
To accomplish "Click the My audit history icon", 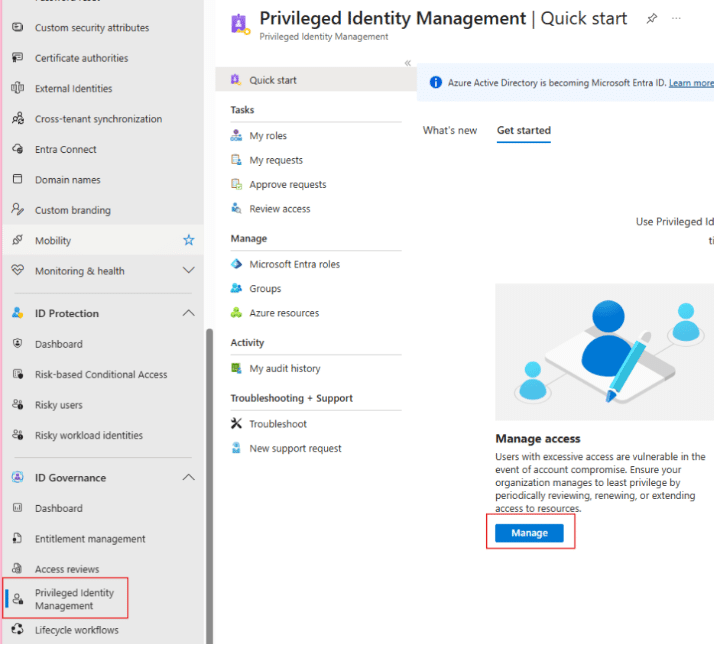I will point(236,368).
